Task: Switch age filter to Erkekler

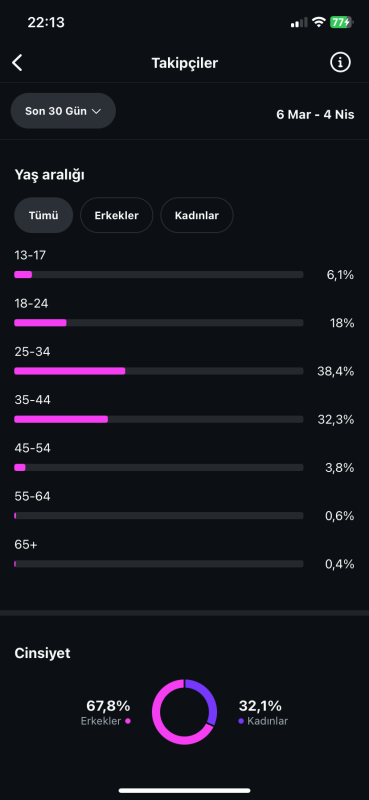Action: click(116, 215)
